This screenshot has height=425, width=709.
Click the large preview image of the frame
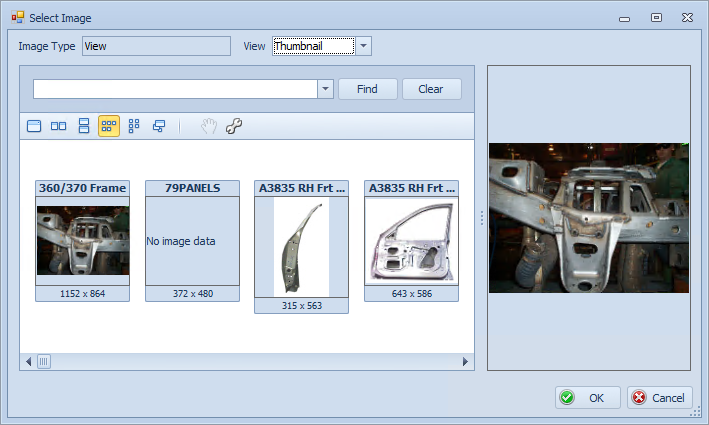[589, 218]
